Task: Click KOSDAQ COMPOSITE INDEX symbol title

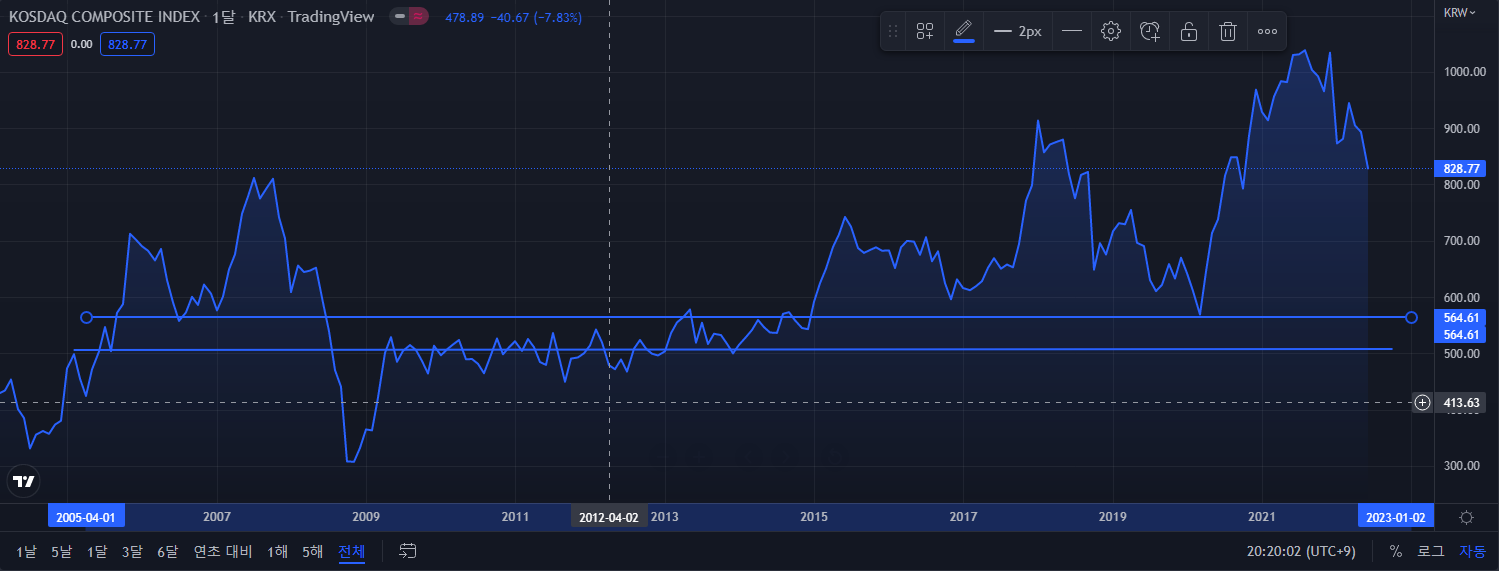Action: [104, 16]
